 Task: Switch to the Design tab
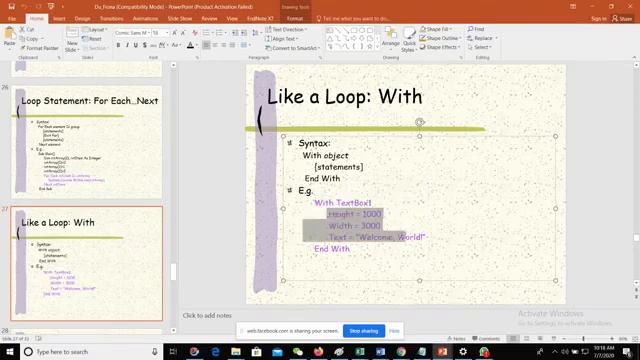(82, 18)
